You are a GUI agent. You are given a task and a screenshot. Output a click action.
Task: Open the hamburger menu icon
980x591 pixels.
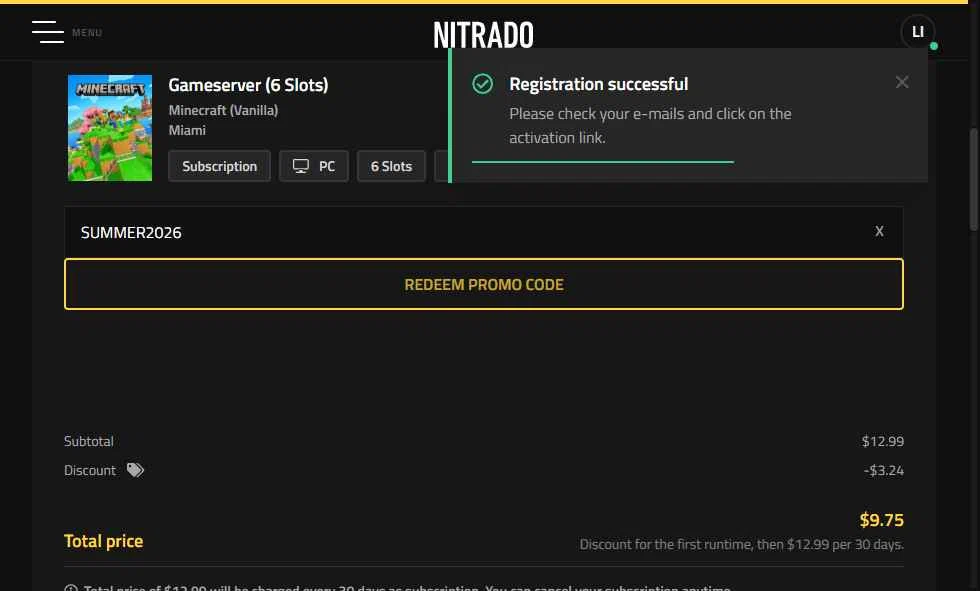tap(48, 32)
